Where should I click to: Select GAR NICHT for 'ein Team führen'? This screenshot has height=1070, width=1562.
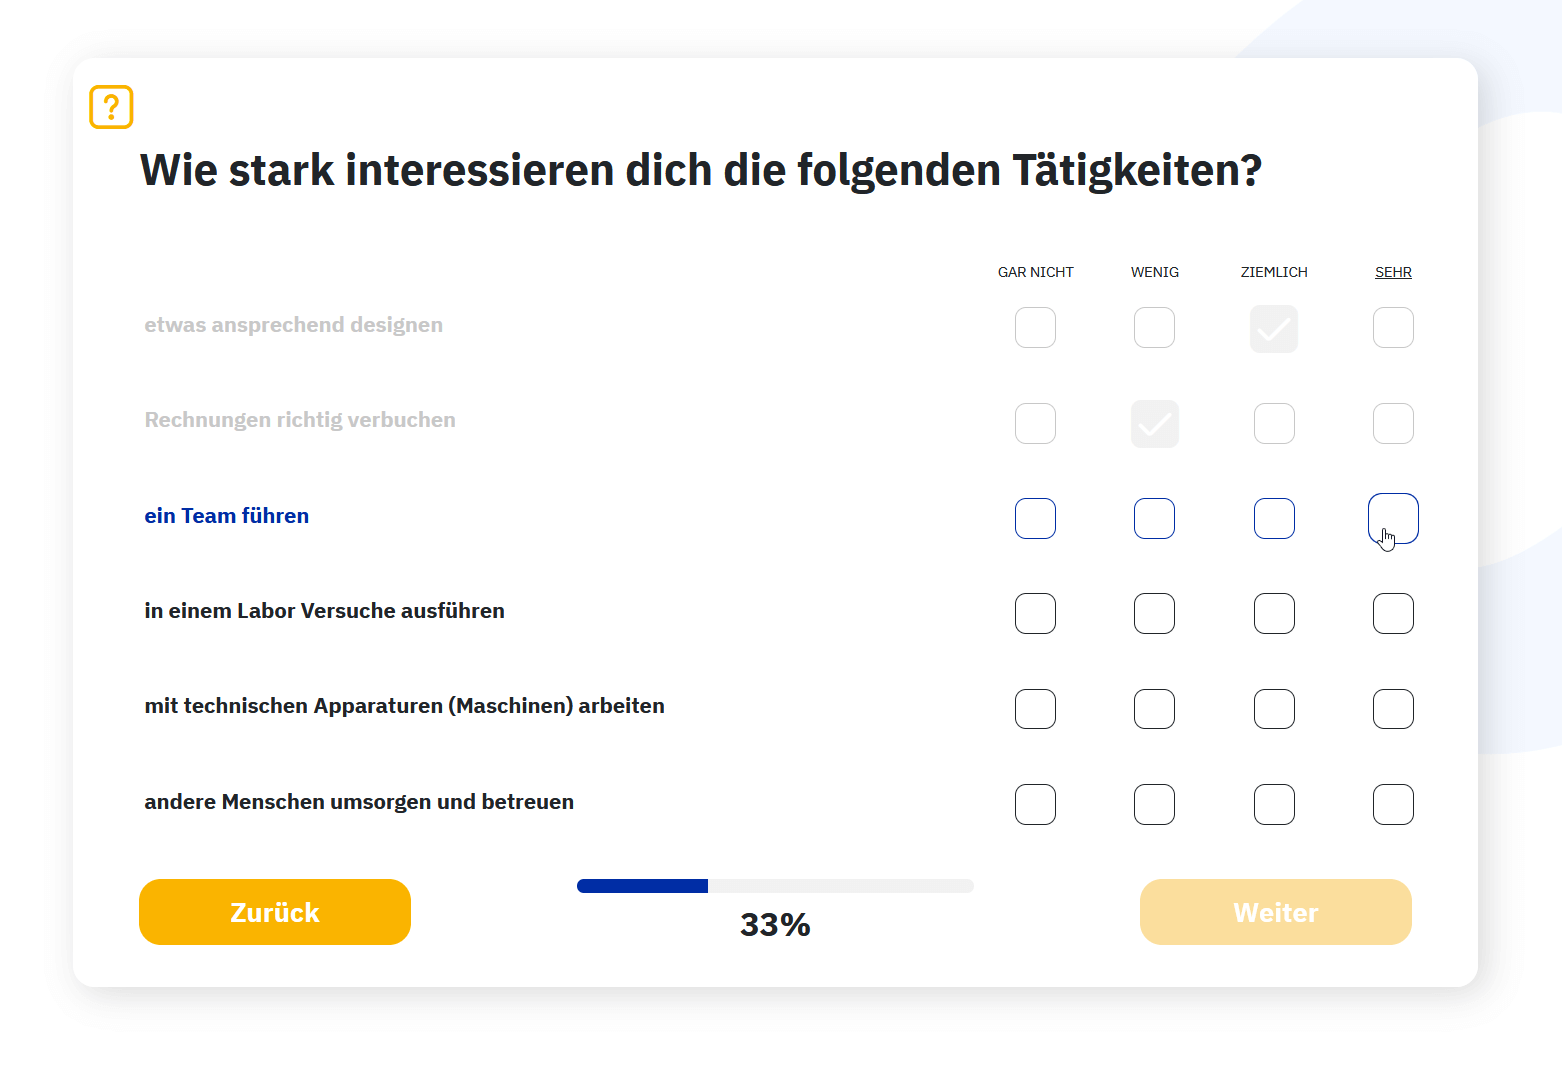1035,518
